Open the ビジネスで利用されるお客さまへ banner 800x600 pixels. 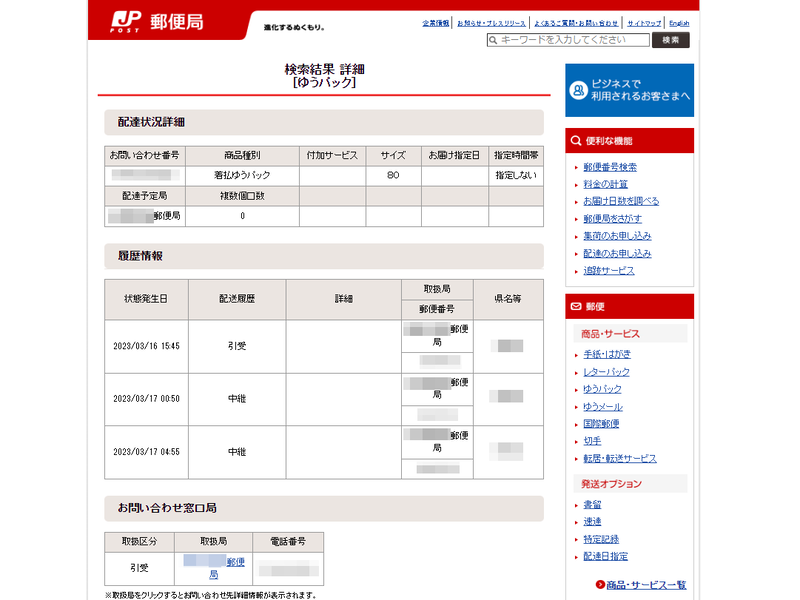(630, 88)
